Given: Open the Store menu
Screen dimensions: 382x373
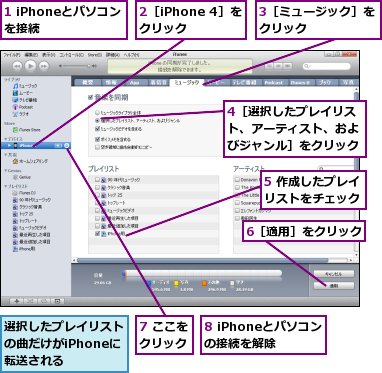Looking at the screenshot, I should pos(94,55).
